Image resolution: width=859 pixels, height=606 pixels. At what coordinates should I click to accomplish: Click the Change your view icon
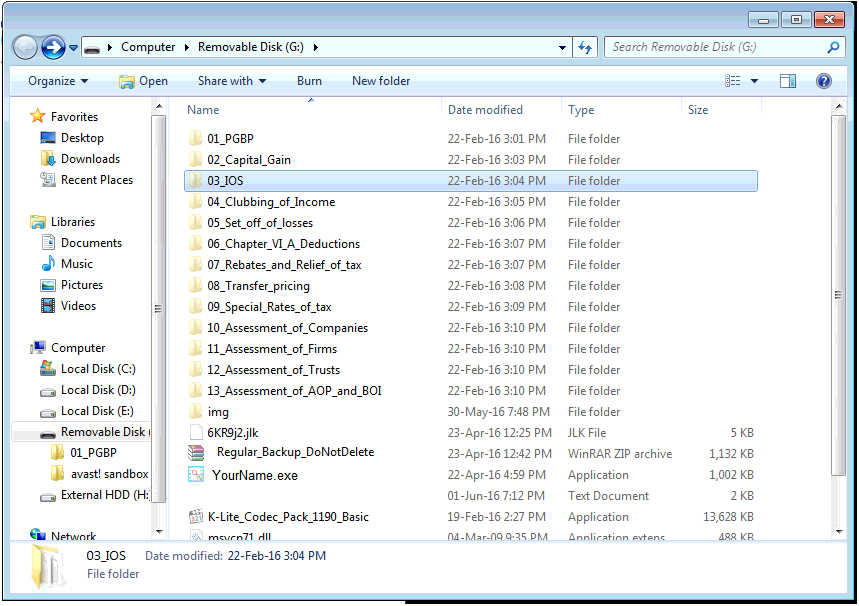click(733, 81)
